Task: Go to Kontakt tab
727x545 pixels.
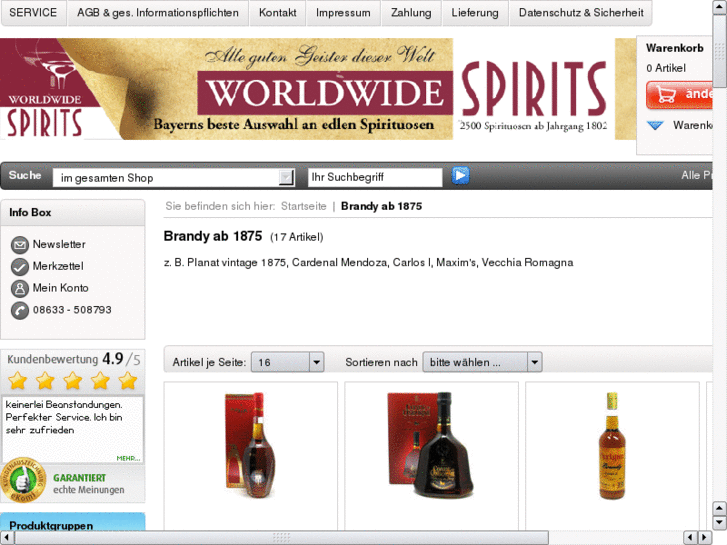Action: coord(277,13)
